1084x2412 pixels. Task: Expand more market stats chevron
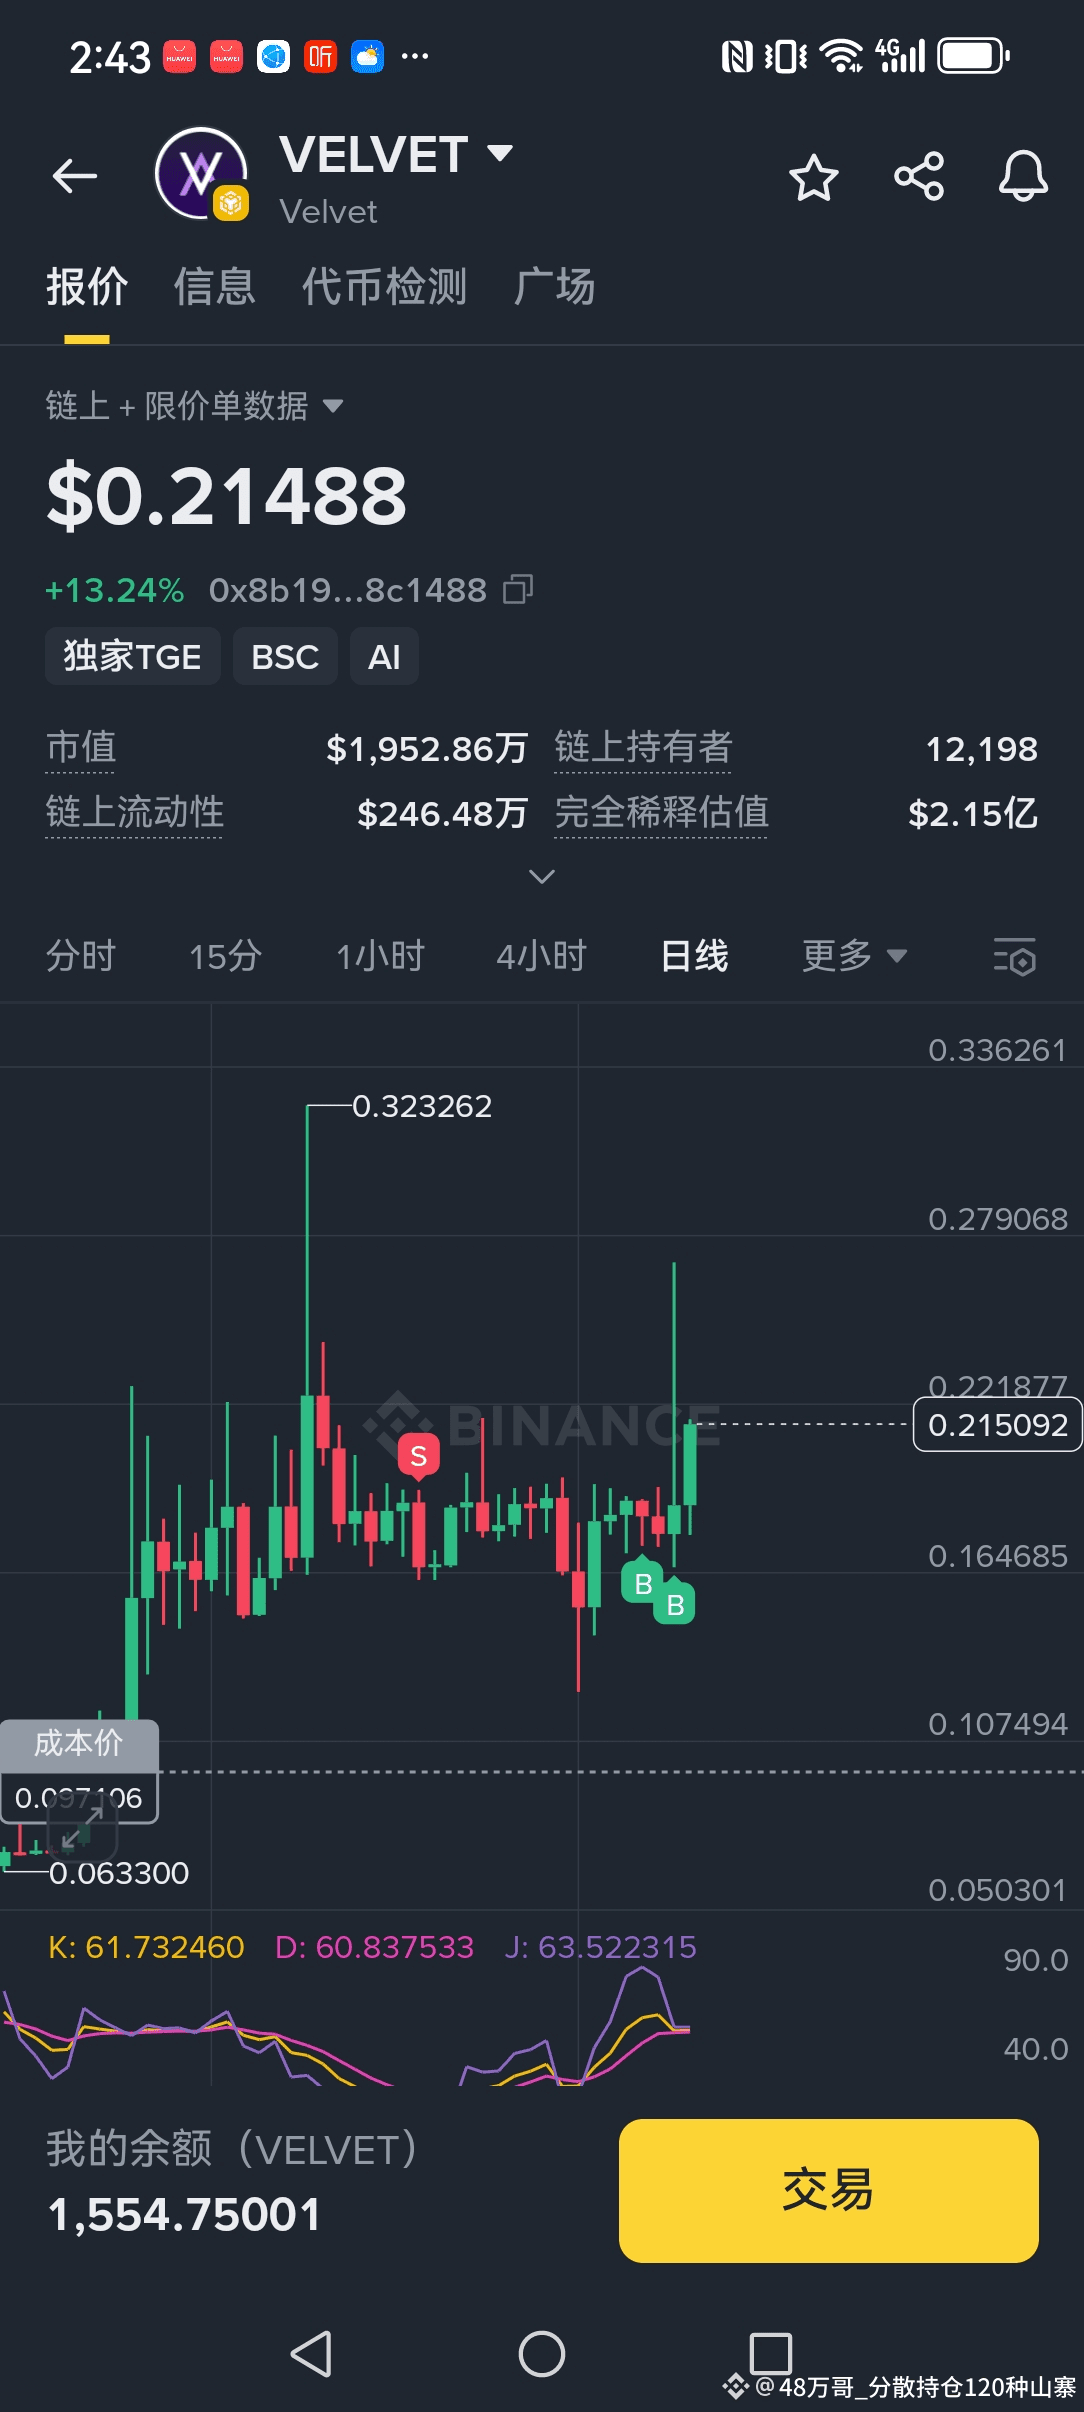click(541, 877)
